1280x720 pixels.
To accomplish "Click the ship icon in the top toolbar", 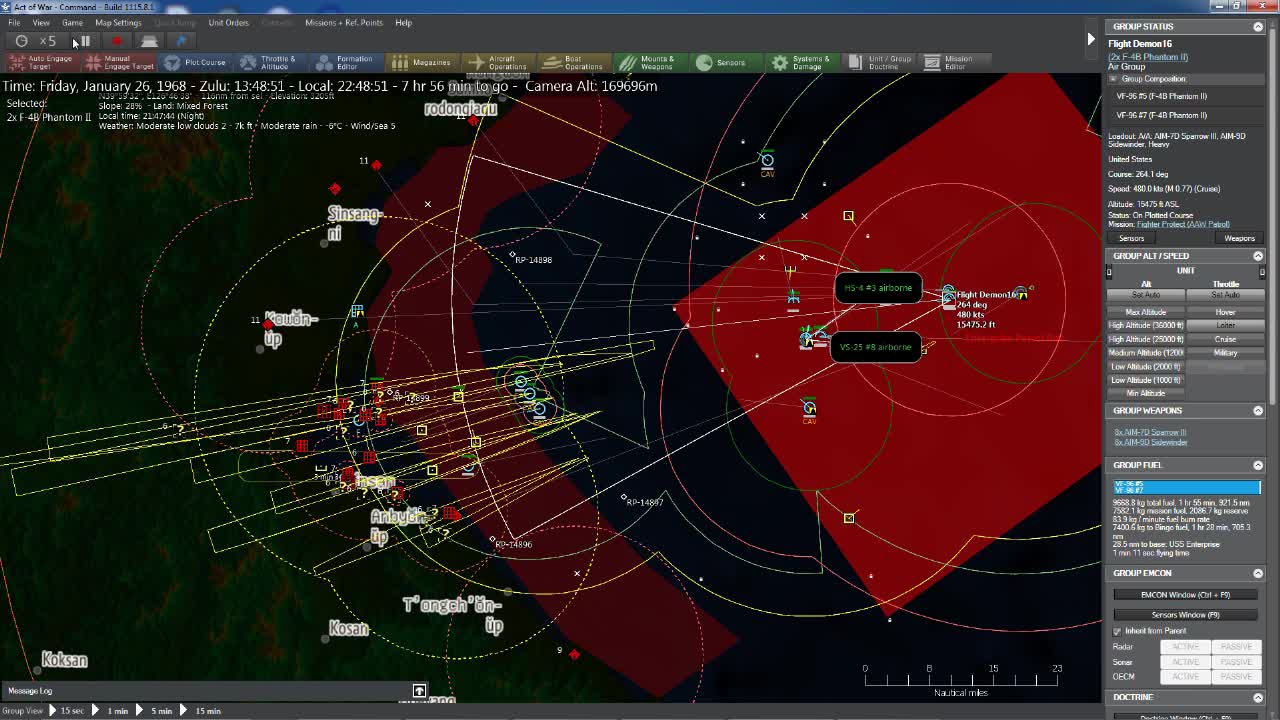I will (149, 41).
